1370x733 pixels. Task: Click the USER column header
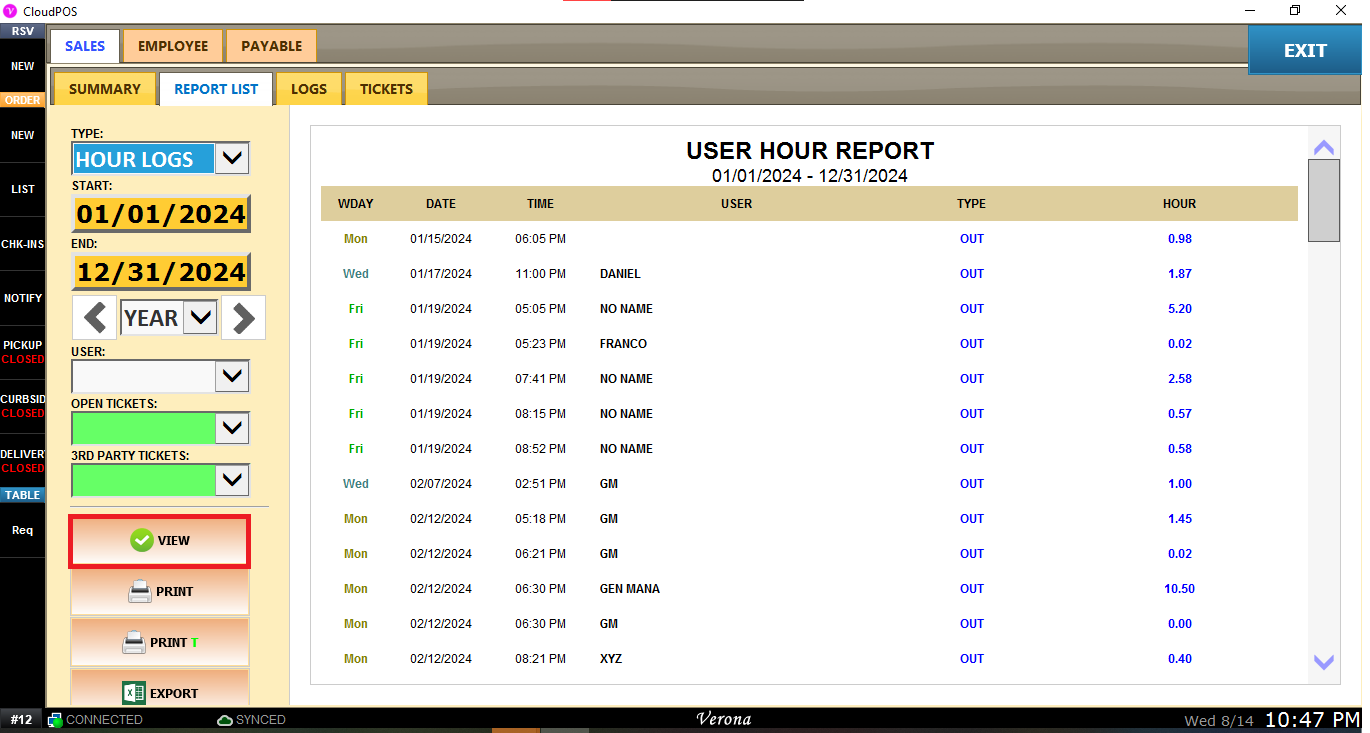737,204
